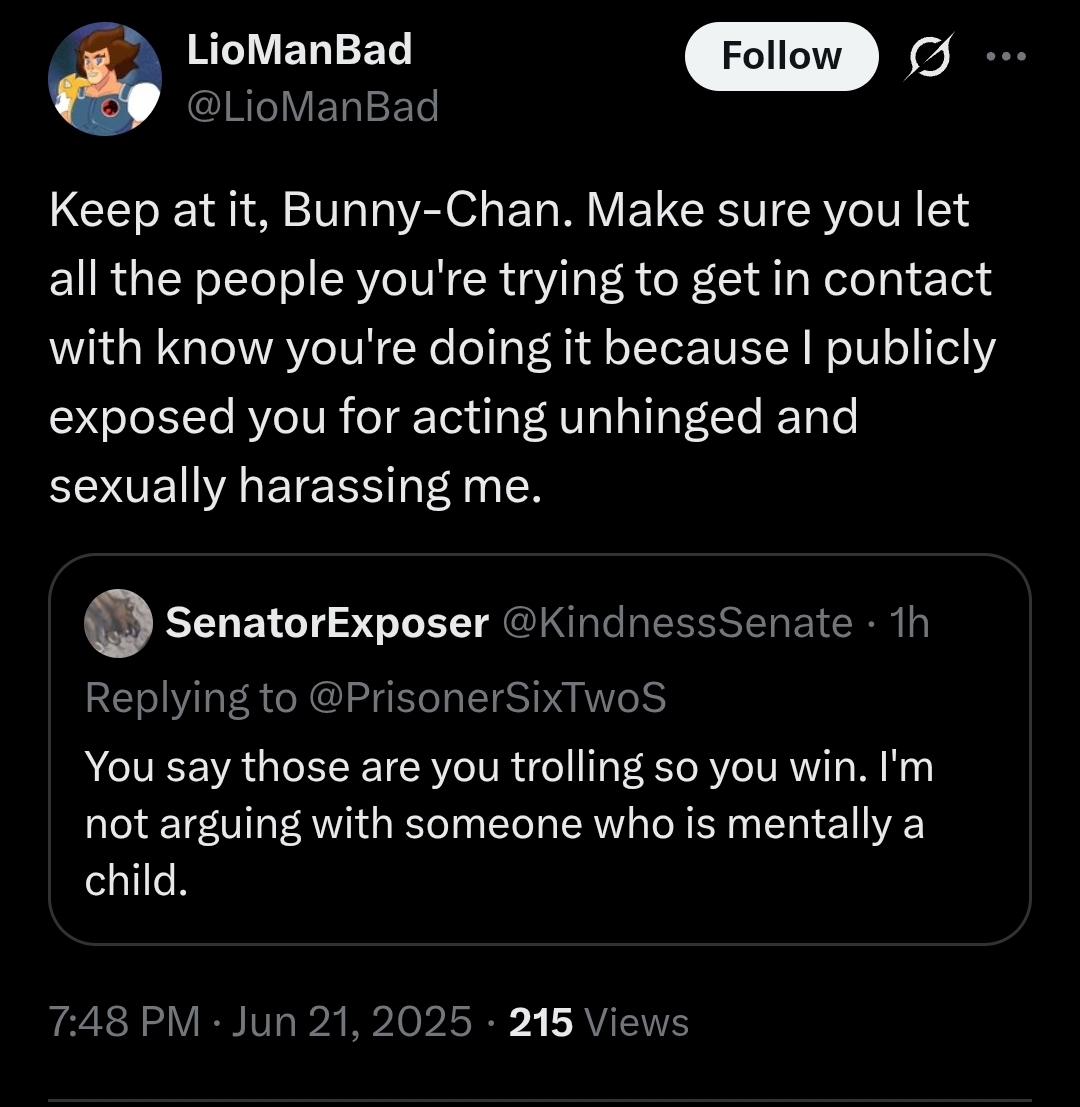View the 215 view count analytics
Viewport: 1080px width, 1107px height.
tap(541, 1022)
